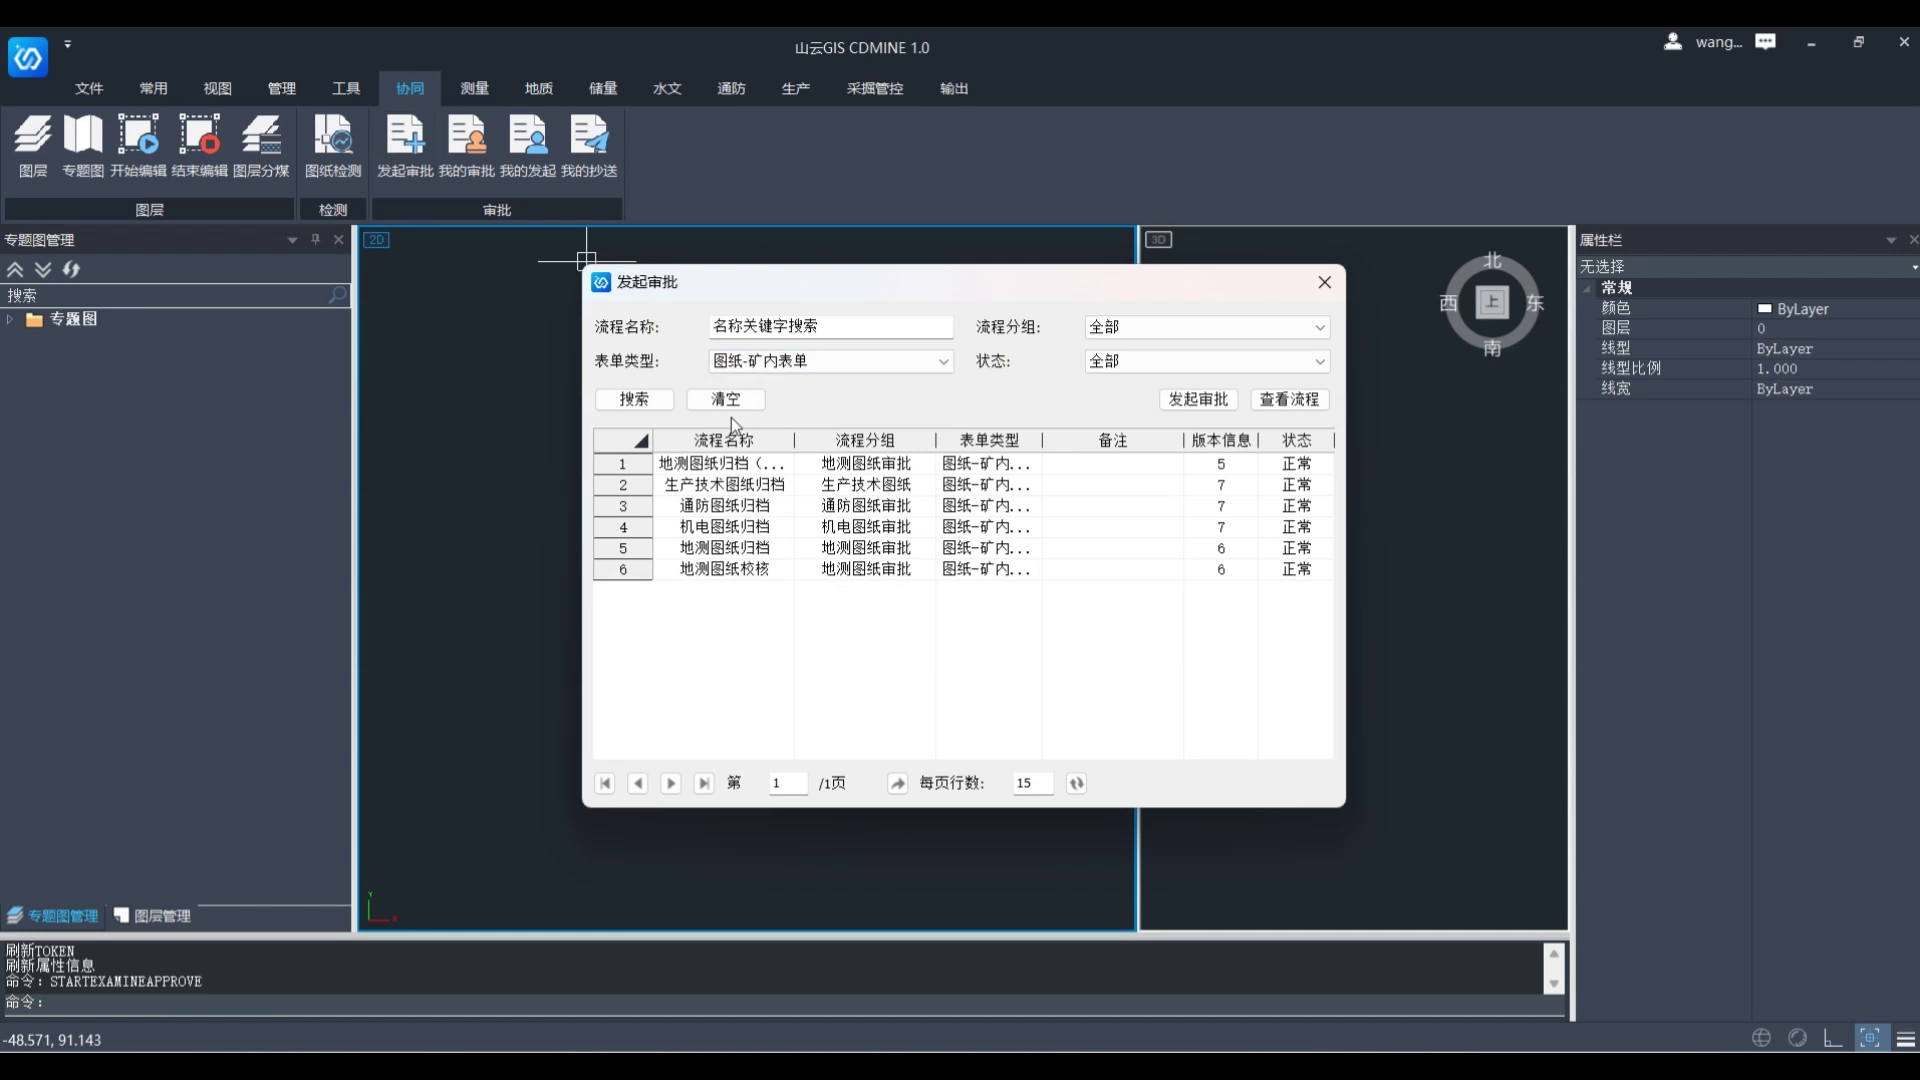Viewport: 1920px width, 1080px height.
Task: Click the 查看流程 button
Action: coord(1289,399)
